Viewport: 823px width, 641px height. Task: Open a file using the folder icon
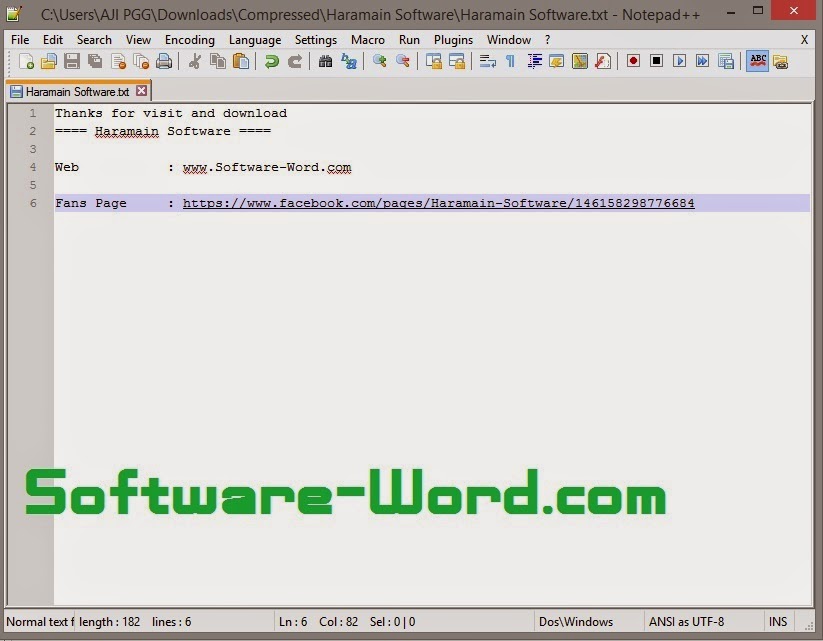point(49,61)
